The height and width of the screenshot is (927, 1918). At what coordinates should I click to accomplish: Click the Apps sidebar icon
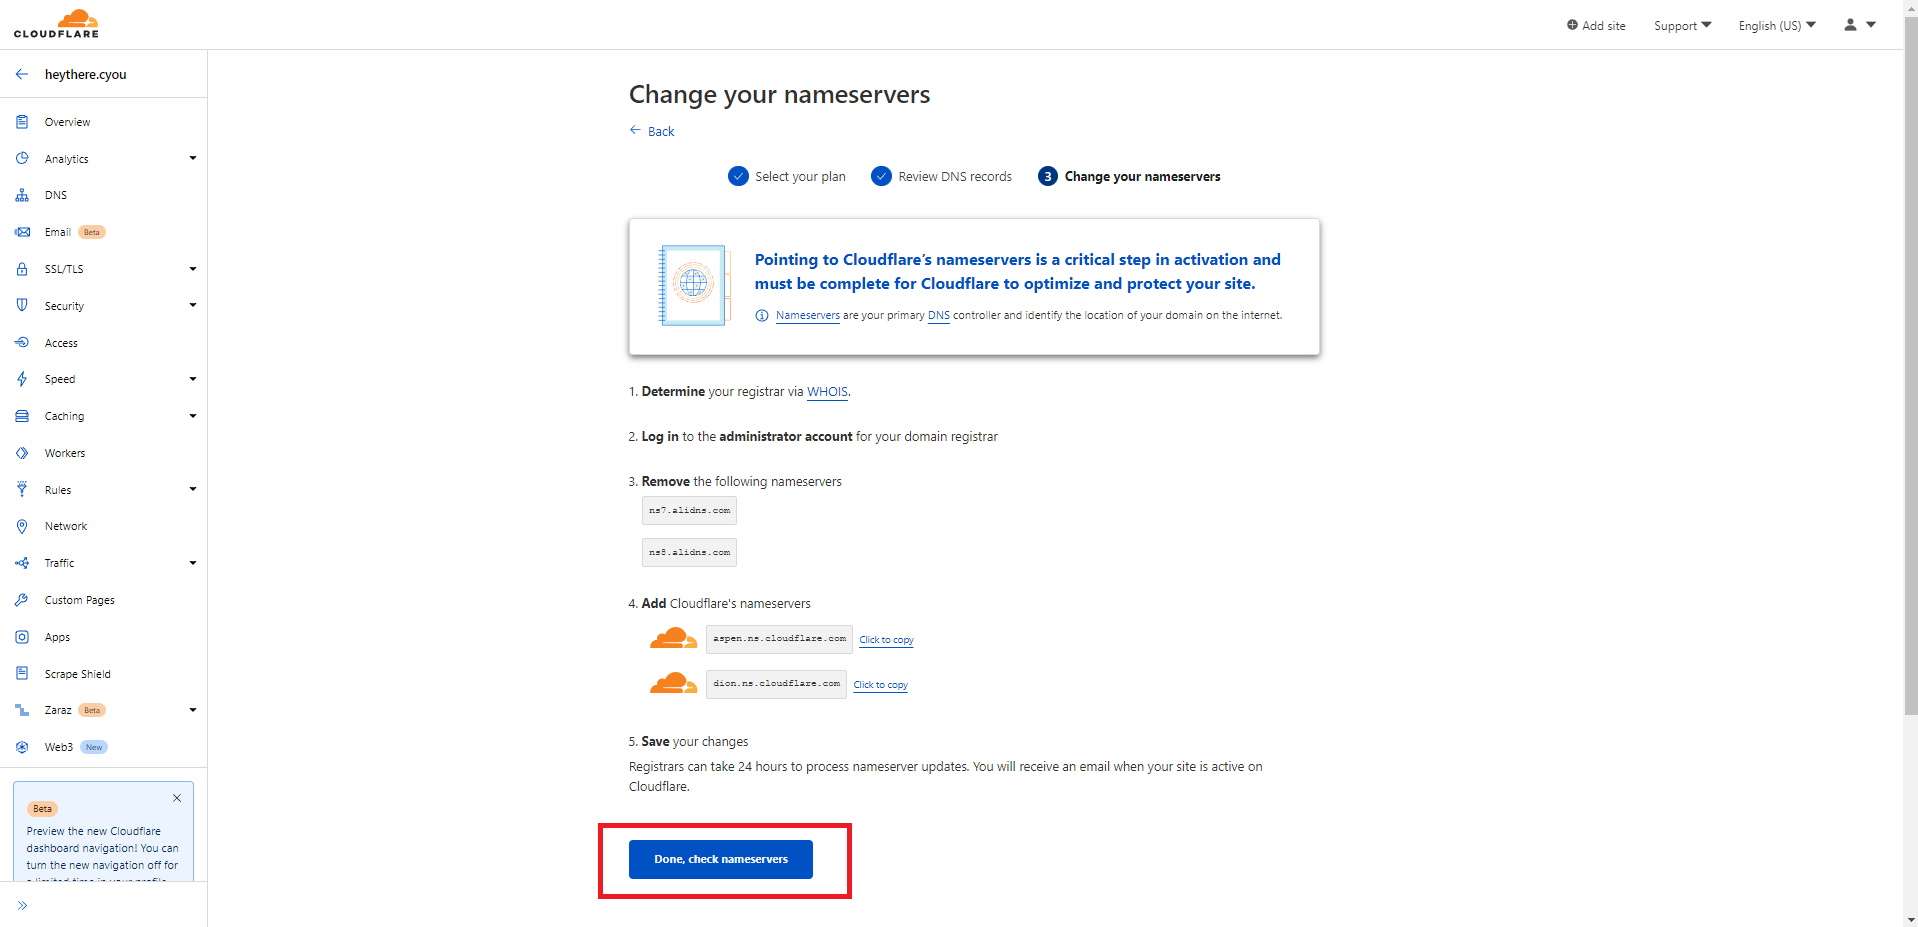click(x=22, y=637)
